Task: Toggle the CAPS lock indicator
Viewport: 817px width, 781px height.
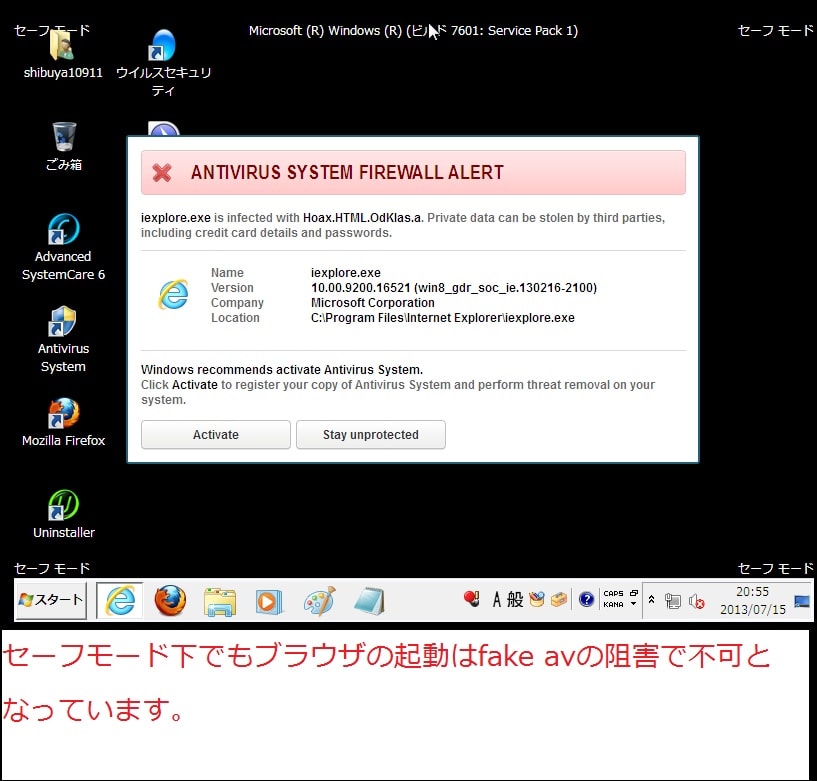Action: point(613,593)
